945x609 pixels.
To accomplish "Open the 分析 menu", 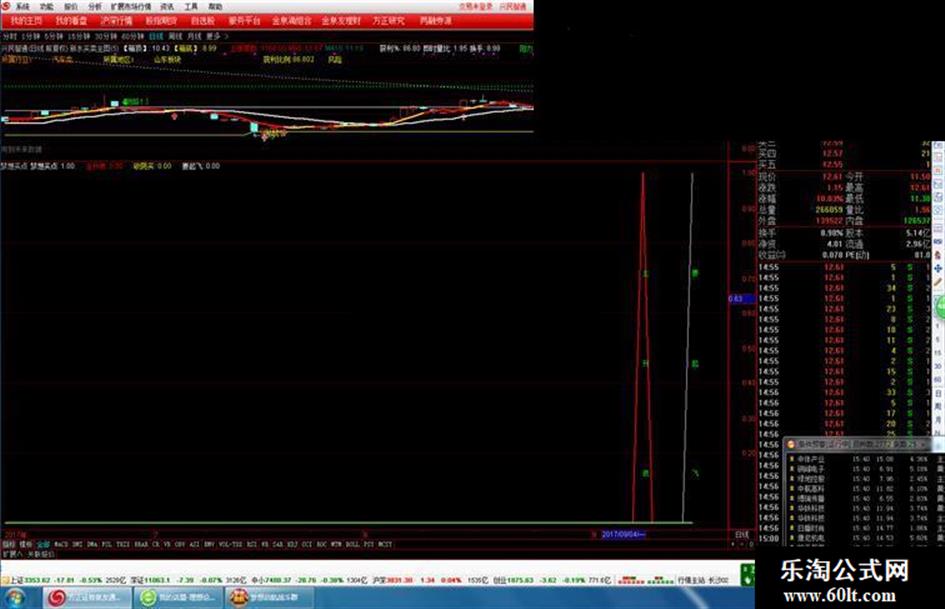I will tap(95, 7).
